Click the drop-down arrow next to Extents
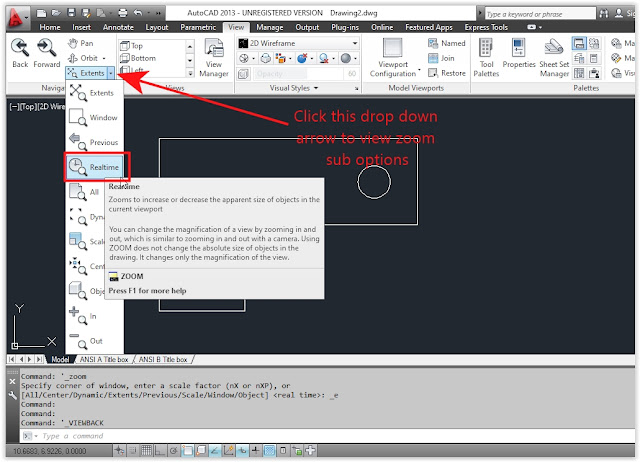Image resolution: width=640 pixels, height=462 pixels. coord(111,73)
